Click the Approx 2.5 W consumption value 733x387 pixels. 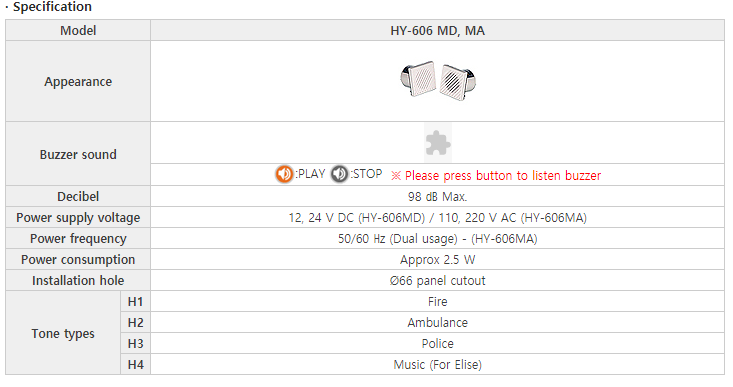tap(438, 259)
